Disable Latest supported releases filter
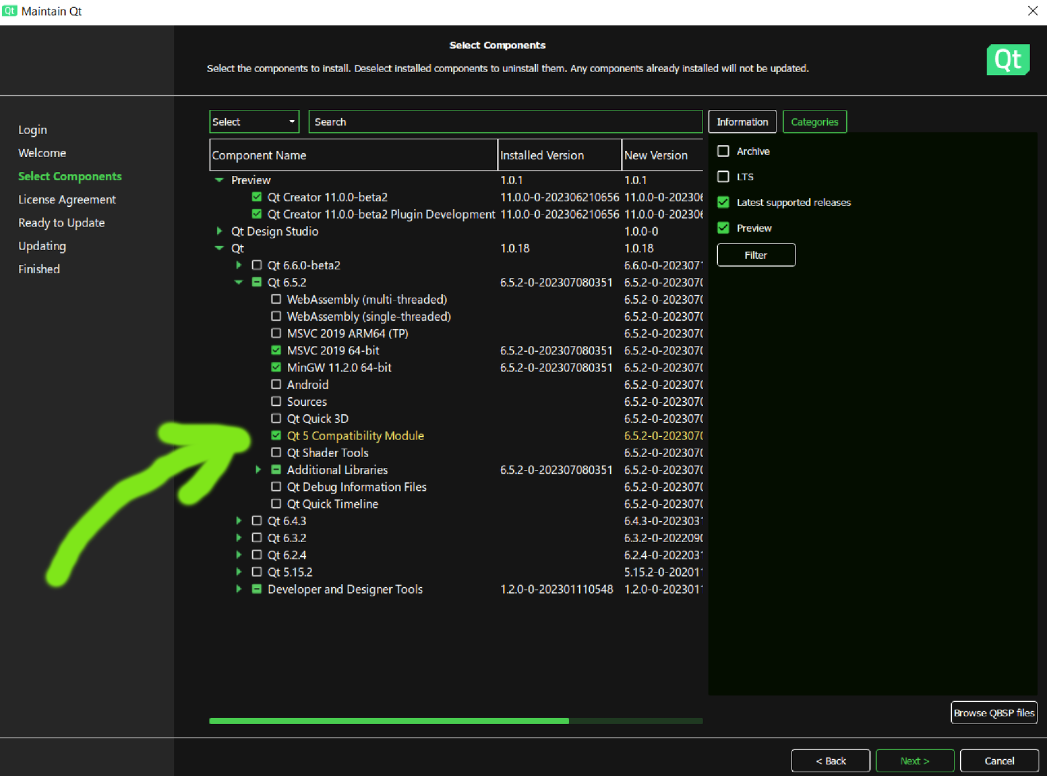Viewport: 1047px width, 776px height. pyautogui.click(x=723, y=202)
